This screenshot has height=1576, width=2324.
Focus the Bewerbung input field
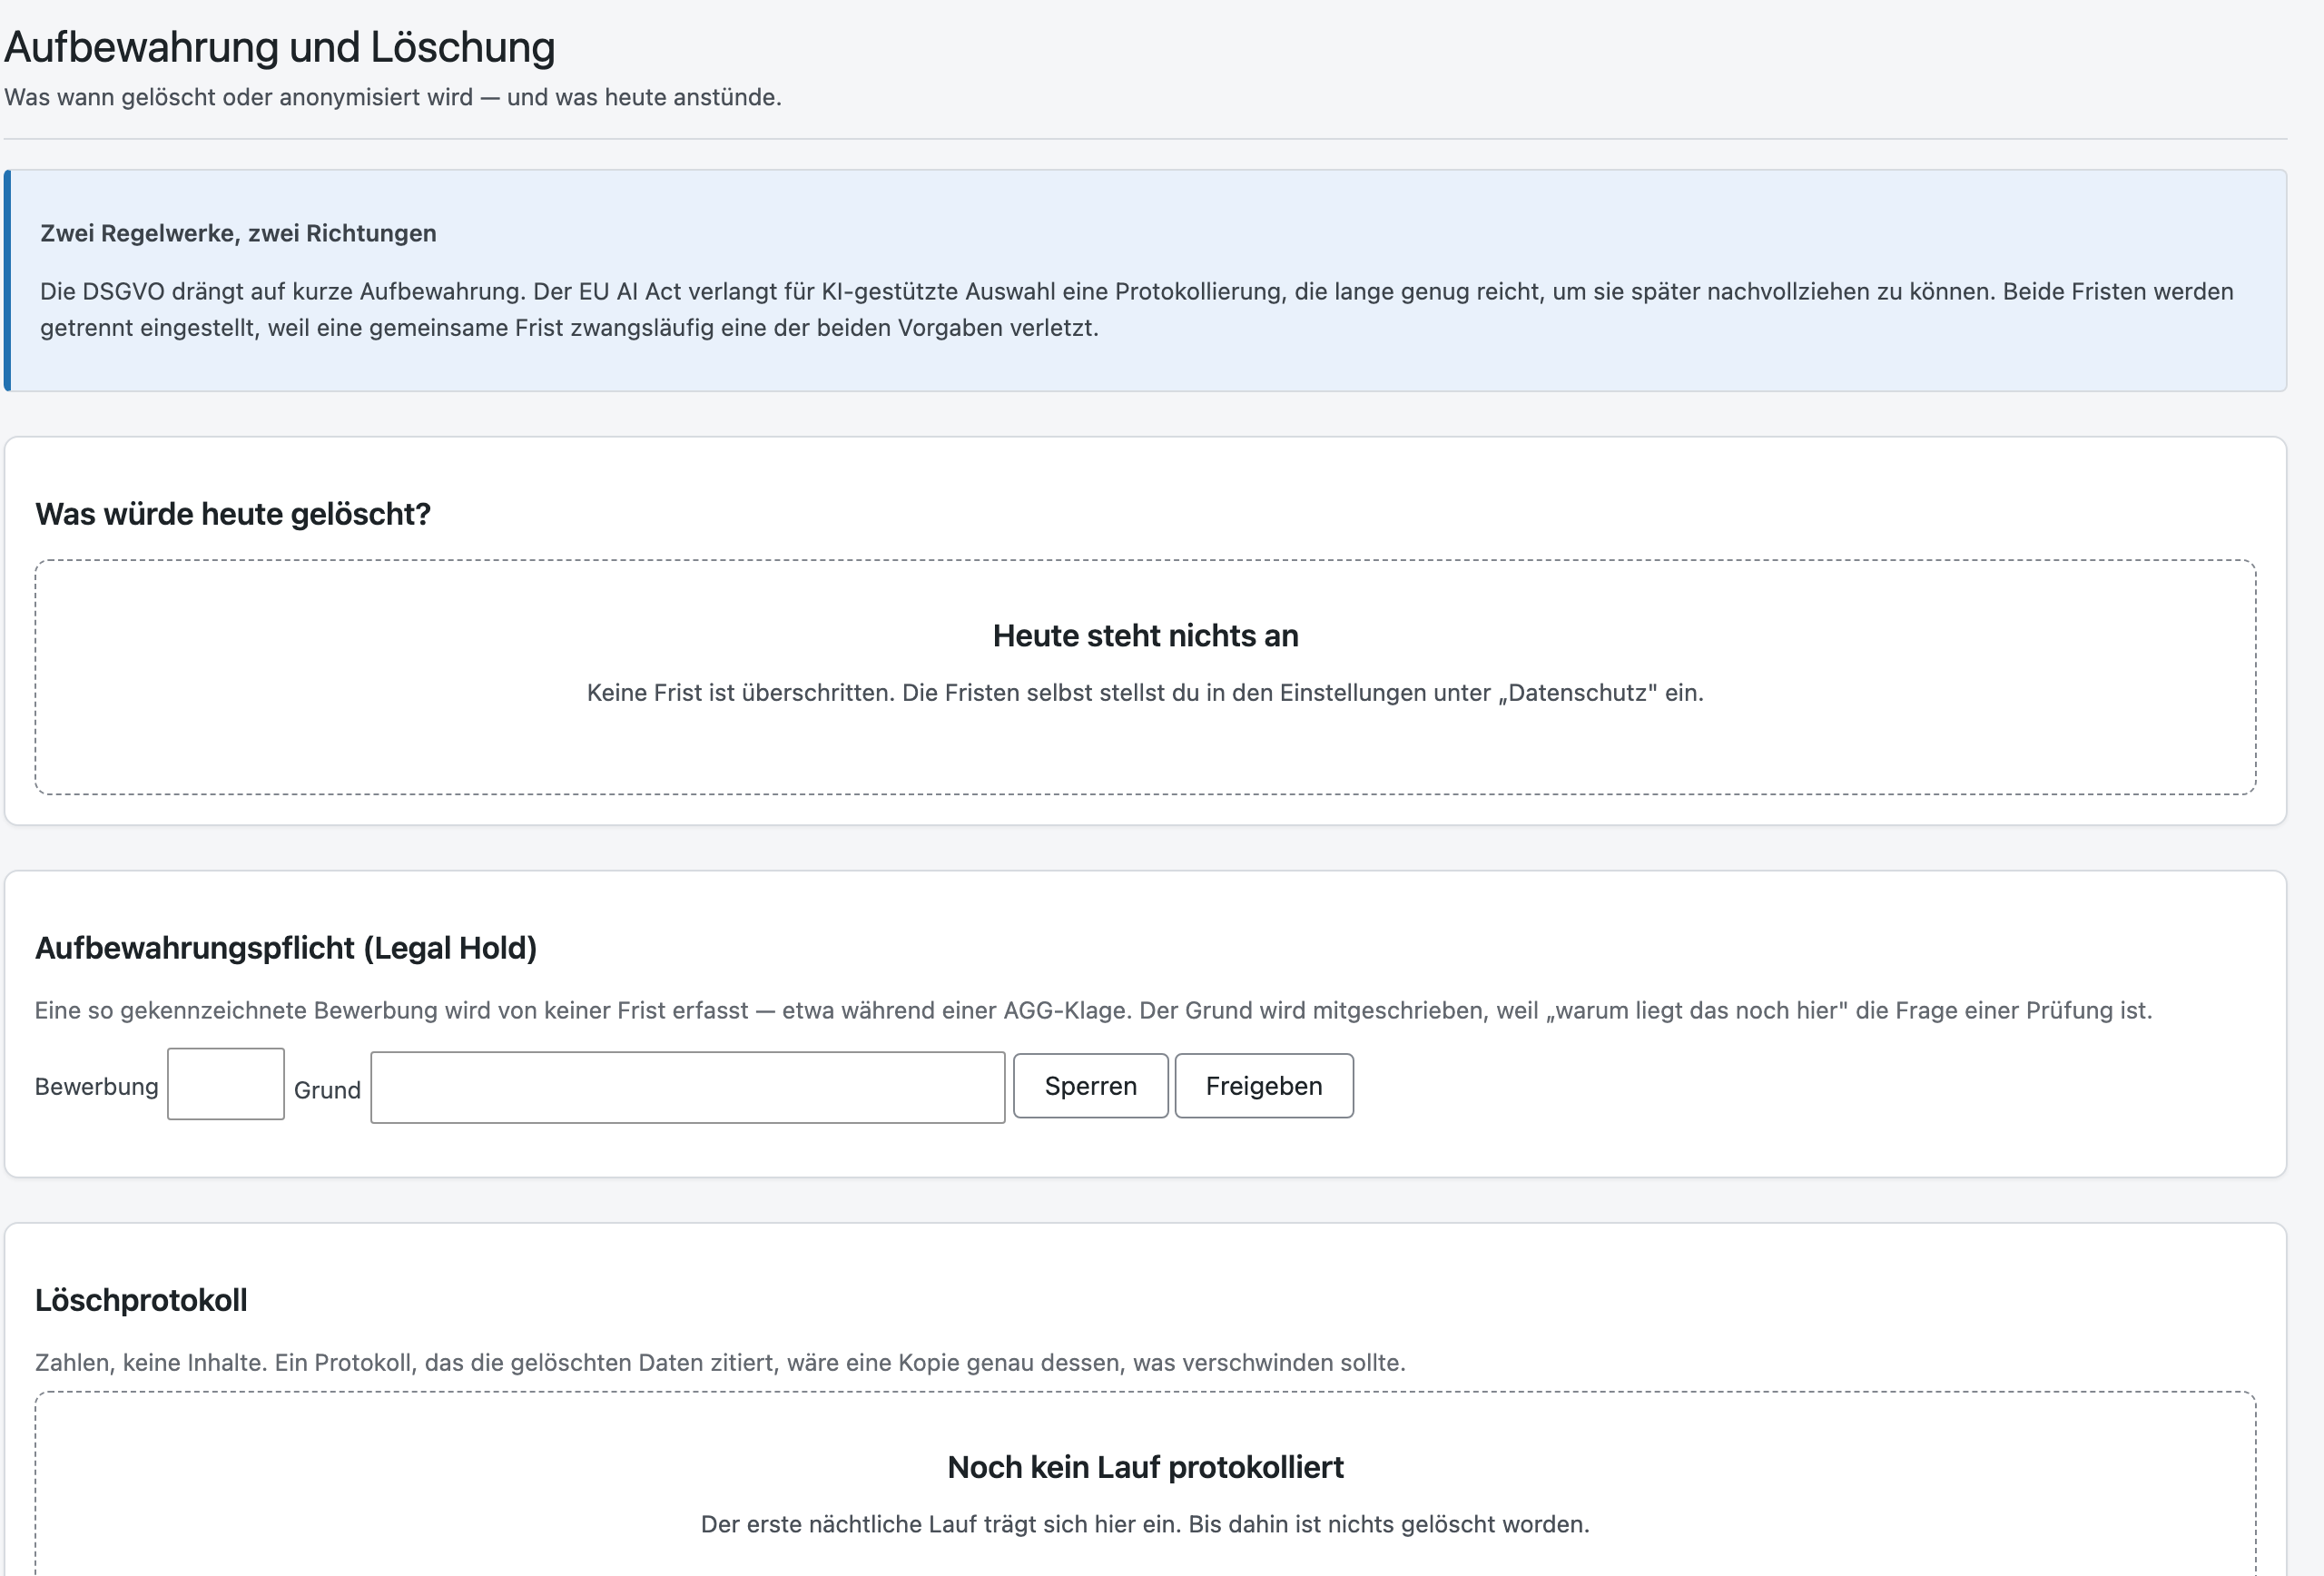[x=226, y=1084]
